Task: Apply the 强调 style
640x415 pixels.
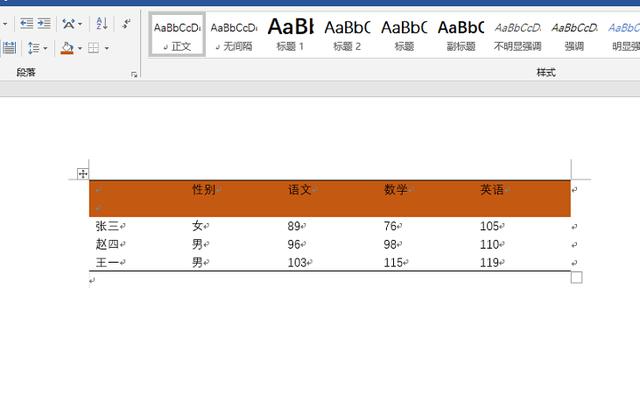Action: 574,35
